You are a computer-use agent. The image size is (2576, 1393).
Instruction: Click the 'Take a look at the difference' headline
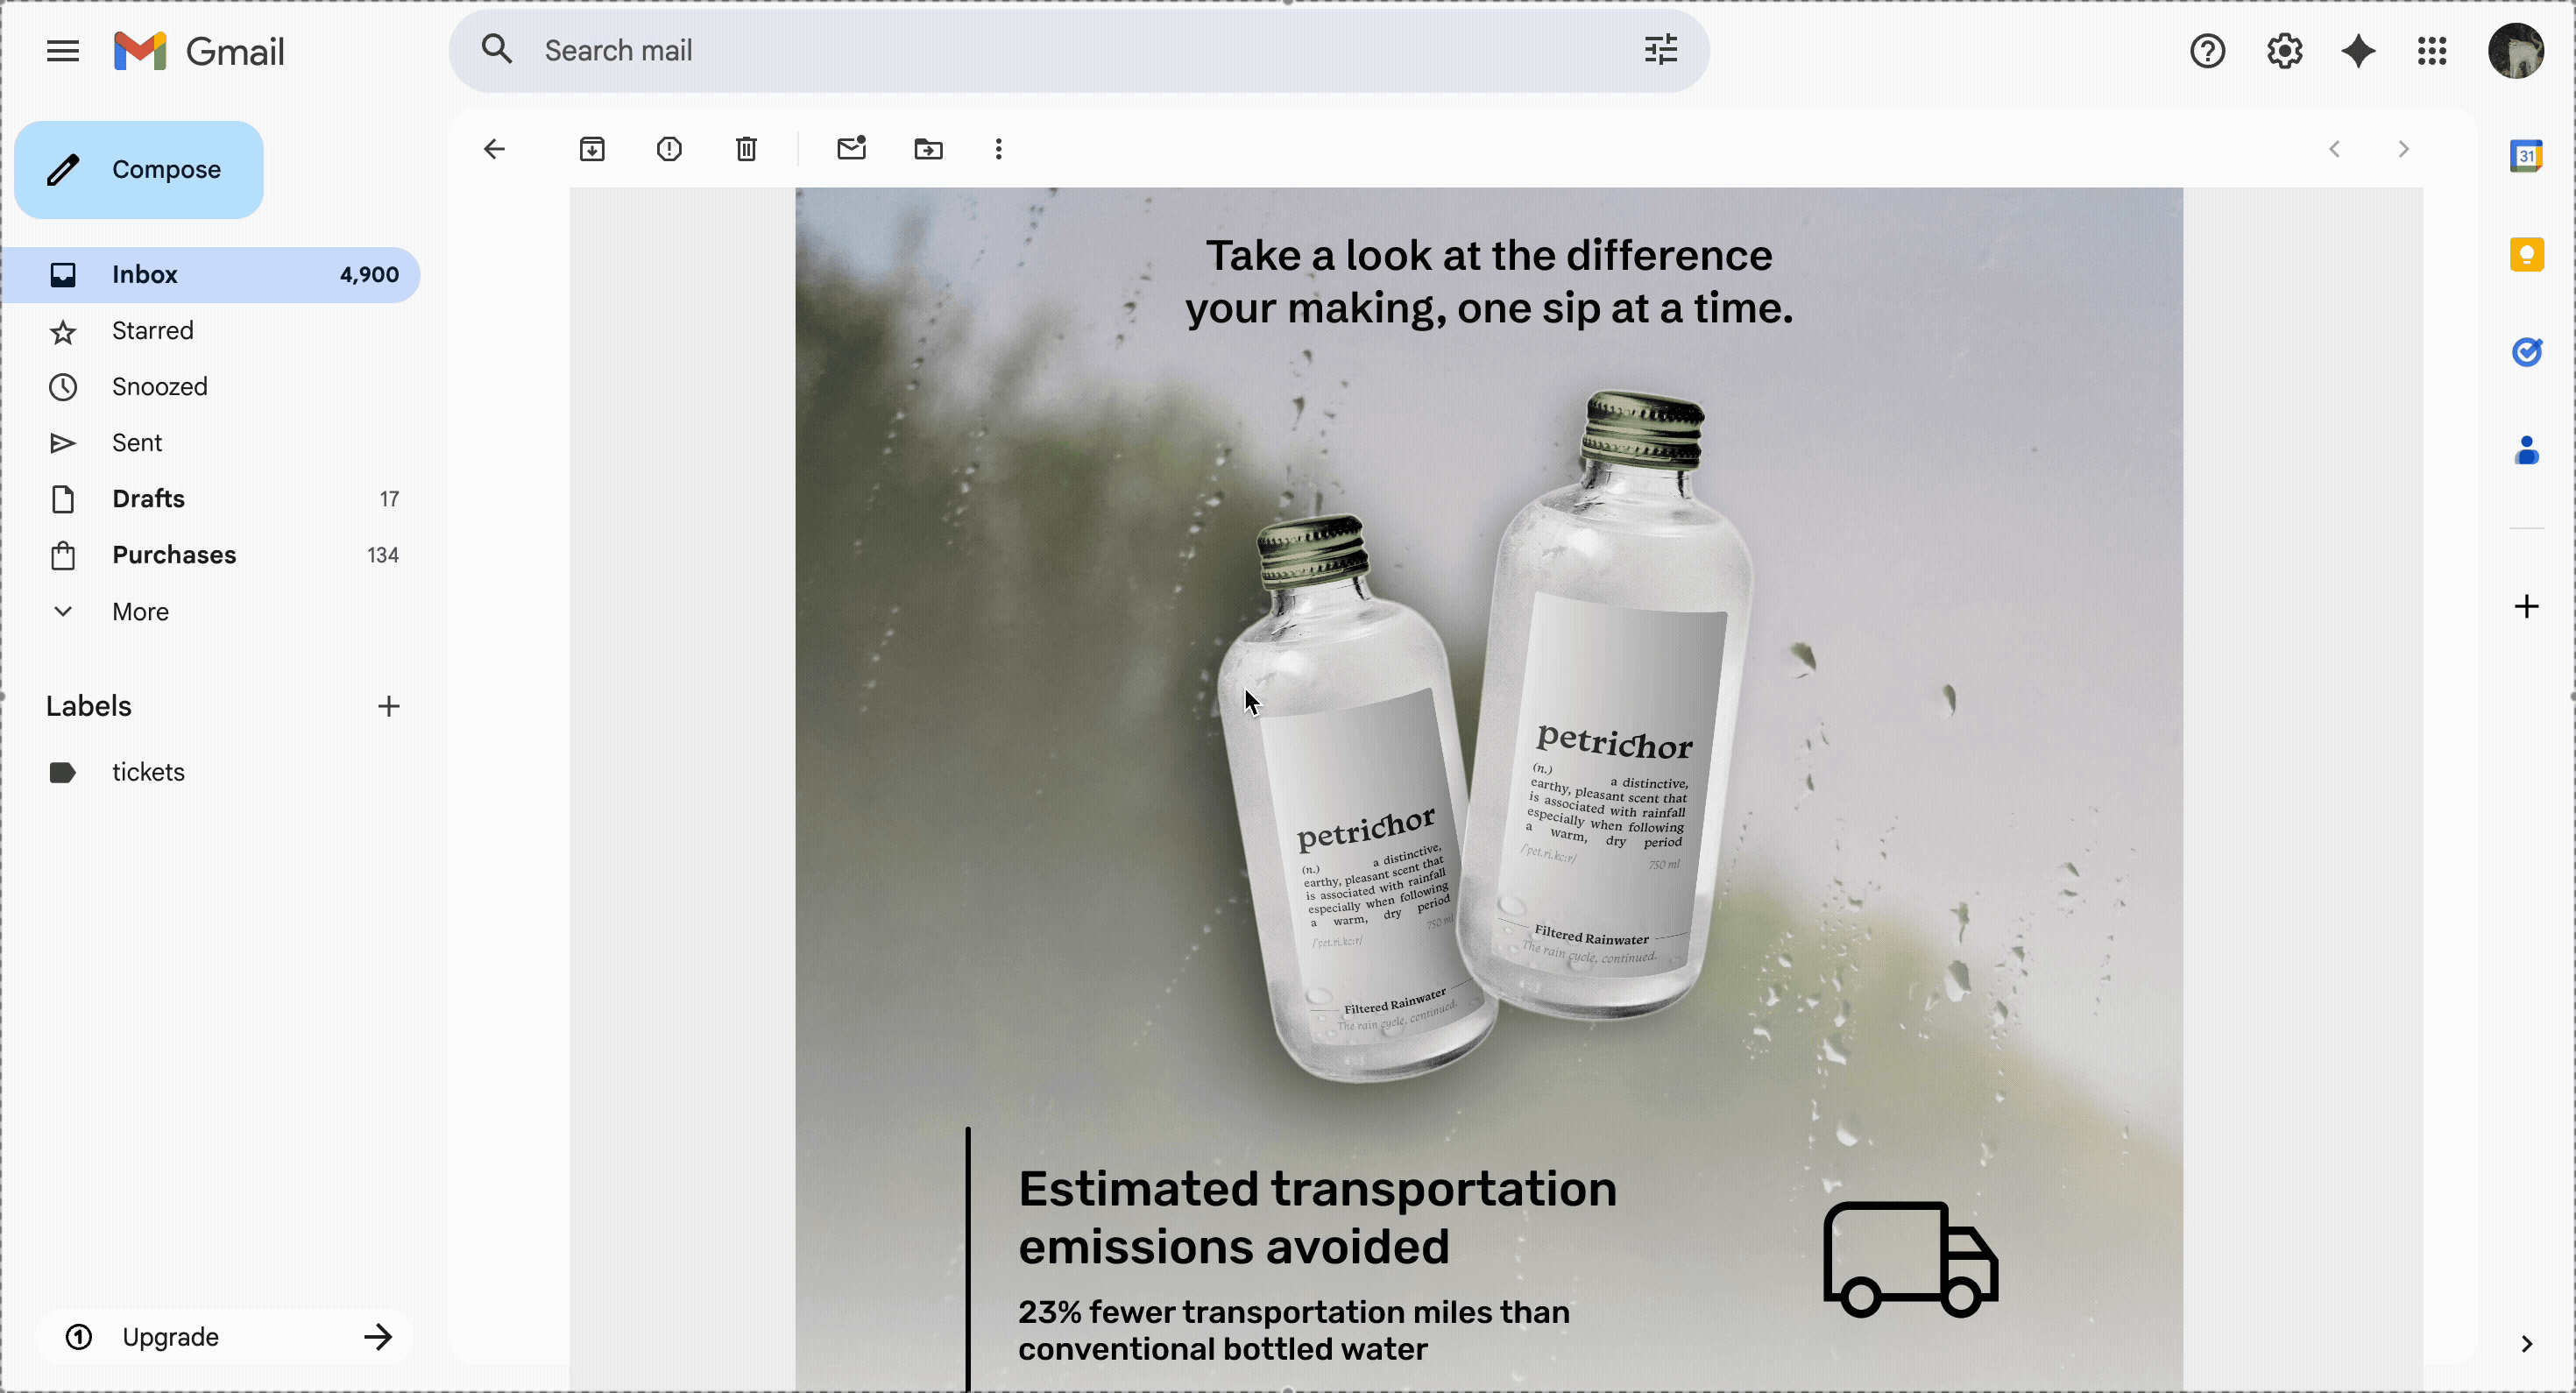tap(1489, 282)
